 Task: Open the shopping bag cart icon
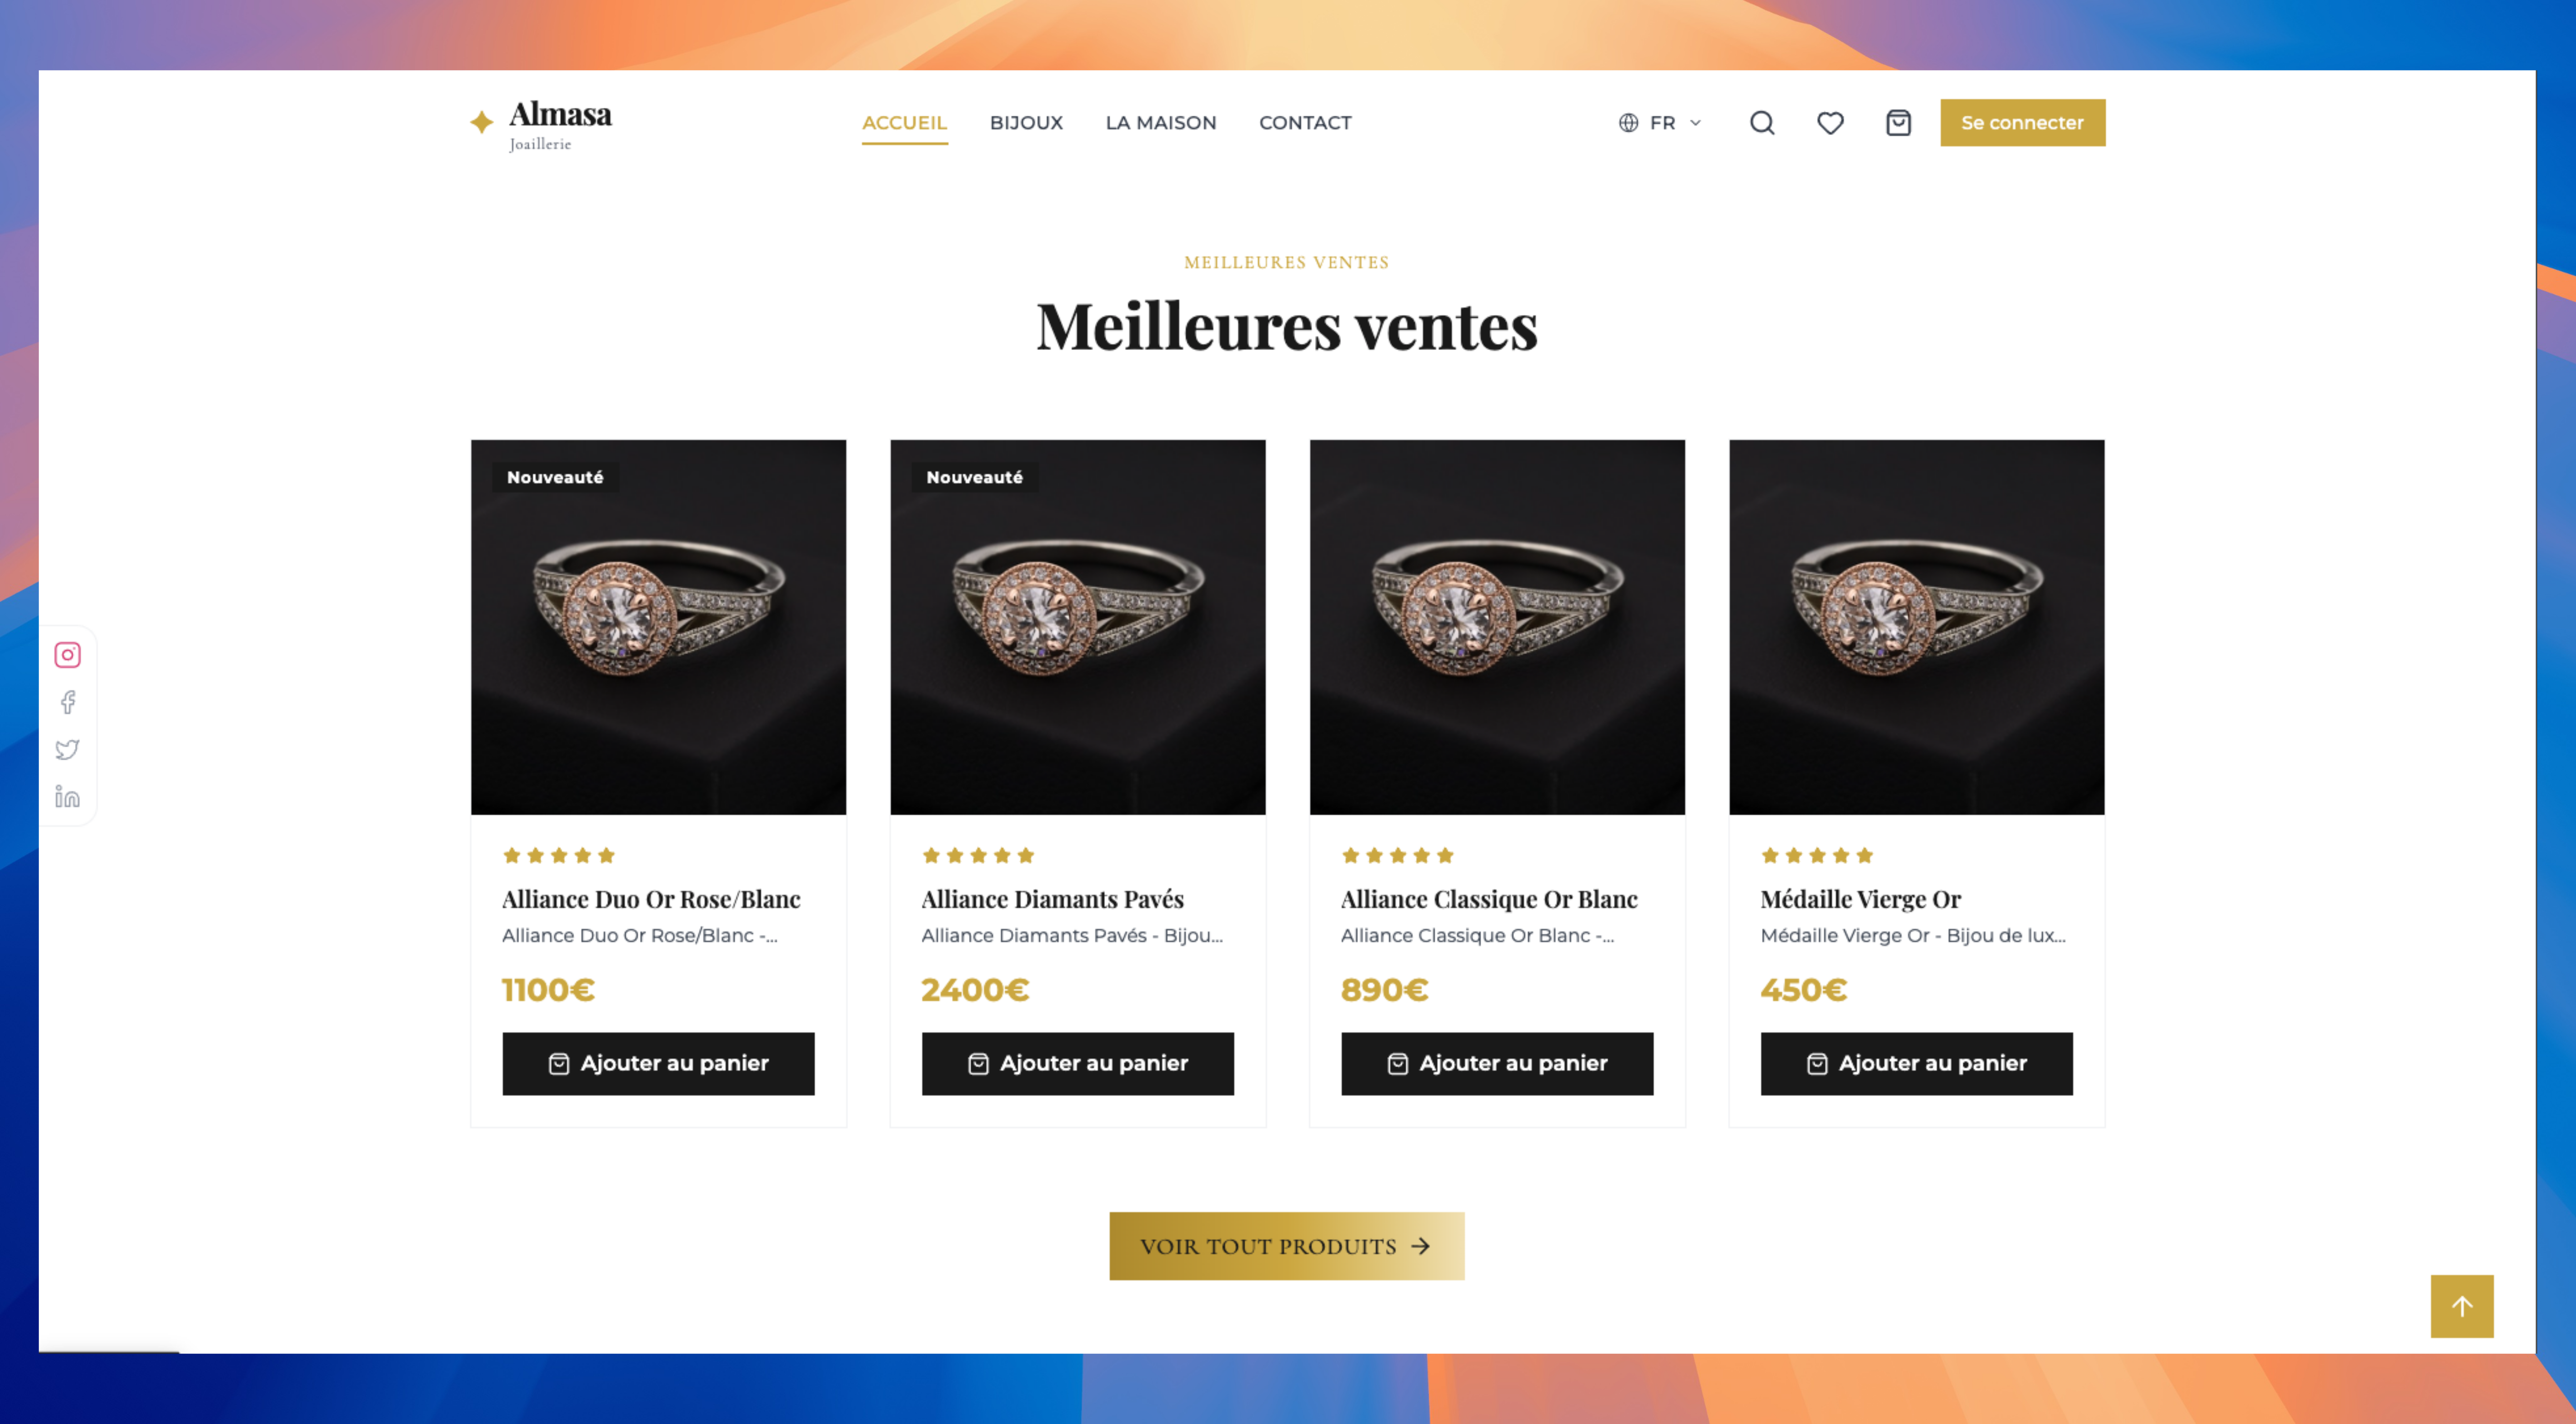[1898, 123]
